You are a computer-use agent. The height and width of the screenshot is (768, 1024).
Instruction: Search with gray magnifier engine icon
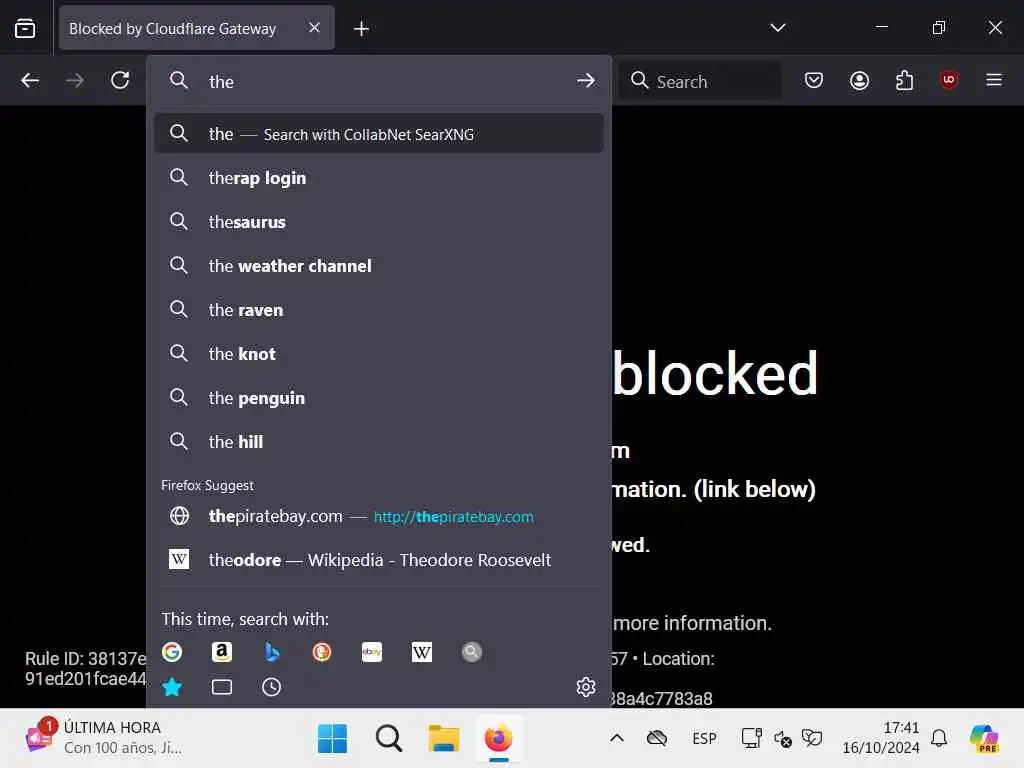(x=472, y=652)
